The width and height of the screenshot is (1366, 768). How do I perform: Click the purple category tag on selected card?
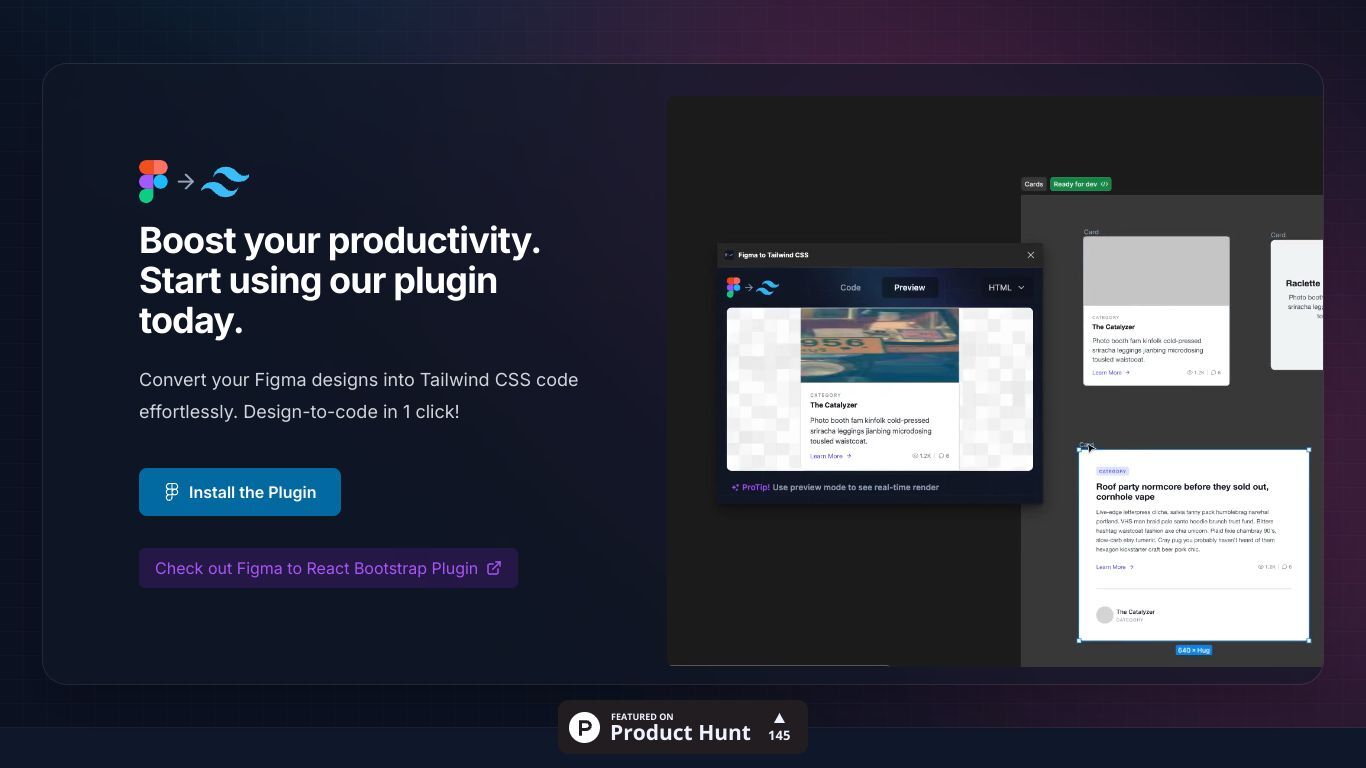point(1112,471)
